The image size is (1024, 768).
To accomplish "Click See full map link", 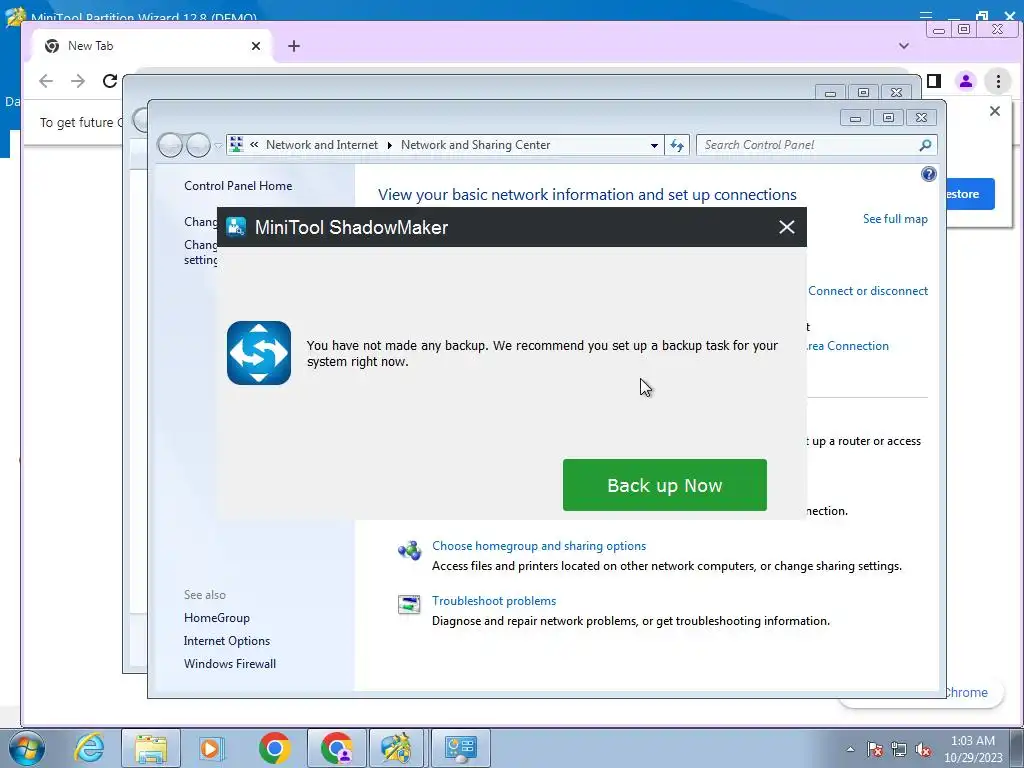I will (x=895, y=219).
